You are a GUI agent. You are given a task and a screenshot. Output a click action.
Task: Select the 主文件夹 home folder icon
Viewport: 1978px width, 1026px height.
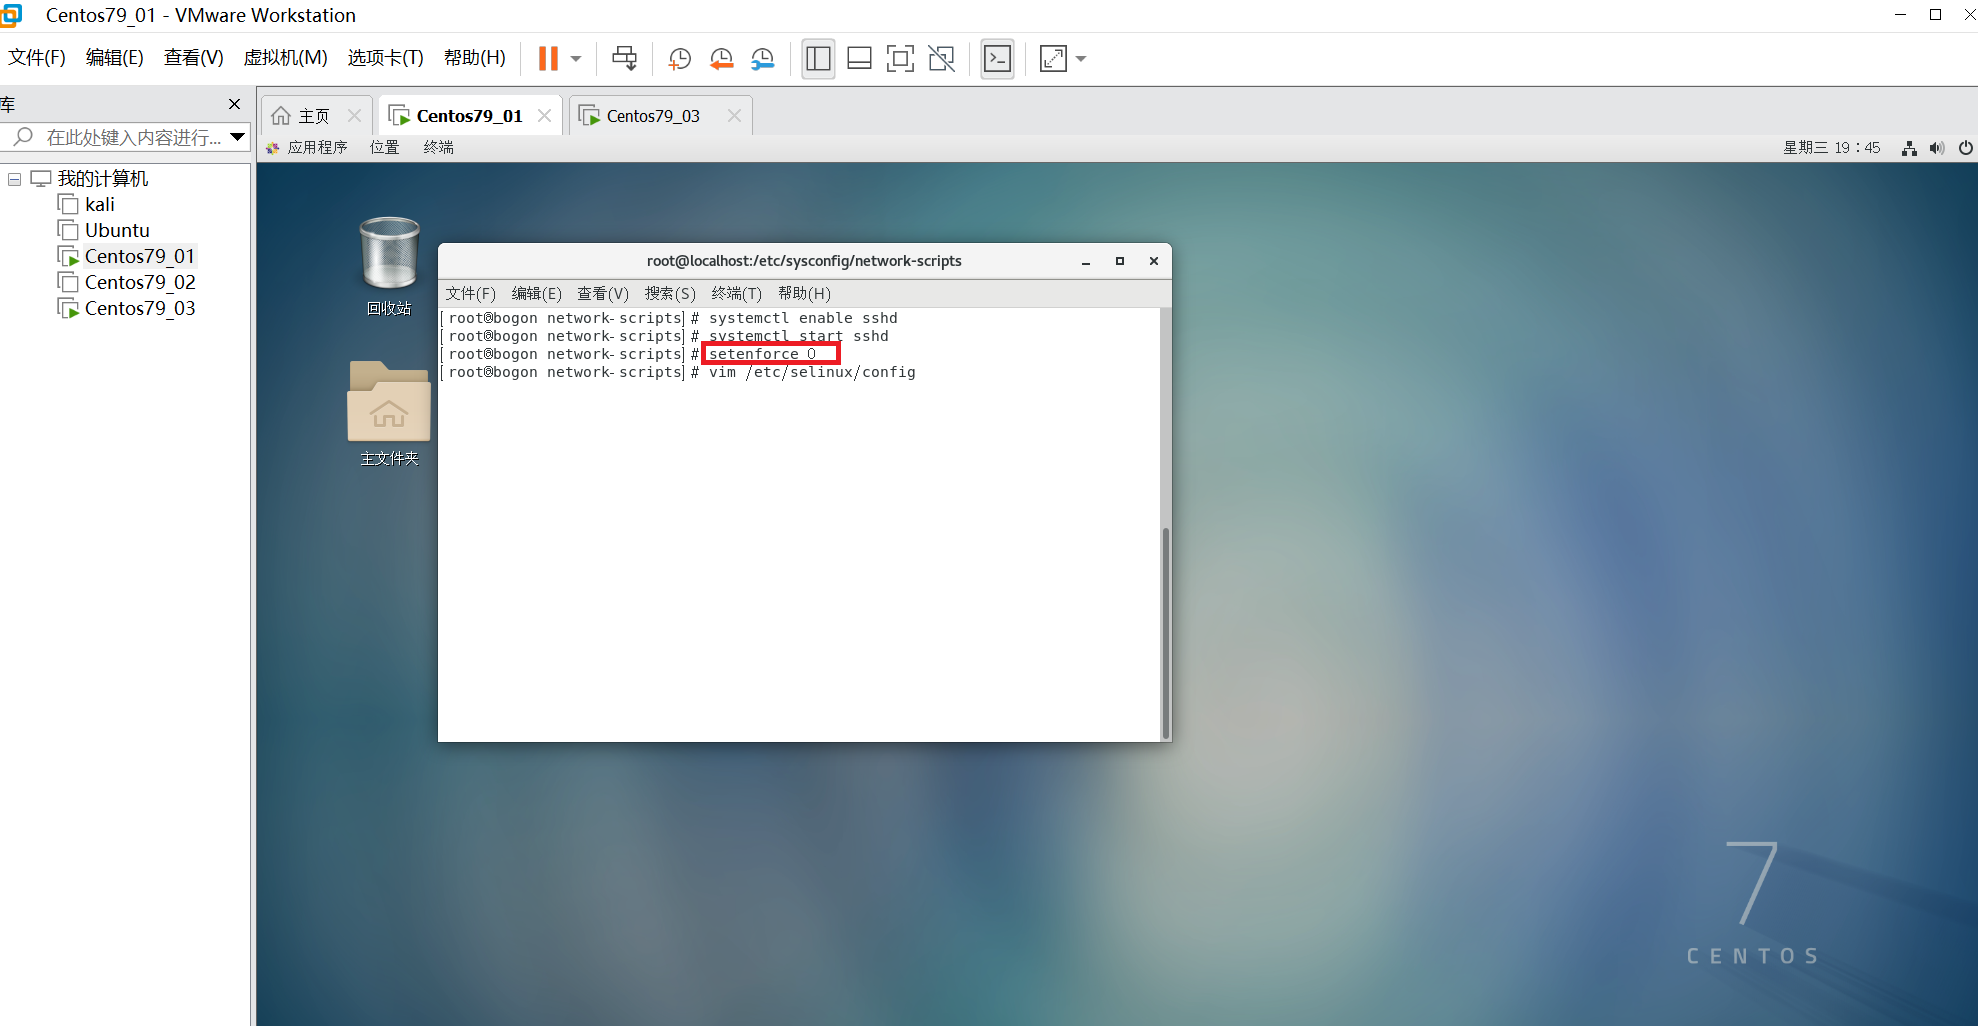pyautogui.click(x=389, y=414)
